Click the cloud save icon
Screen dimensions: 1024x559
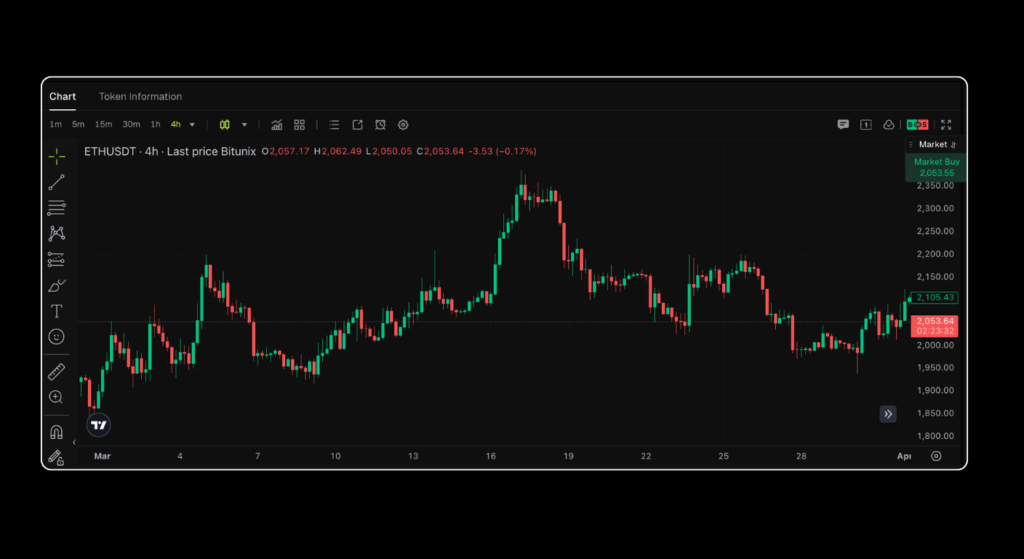pyautogui.click(x=889, y=125)
